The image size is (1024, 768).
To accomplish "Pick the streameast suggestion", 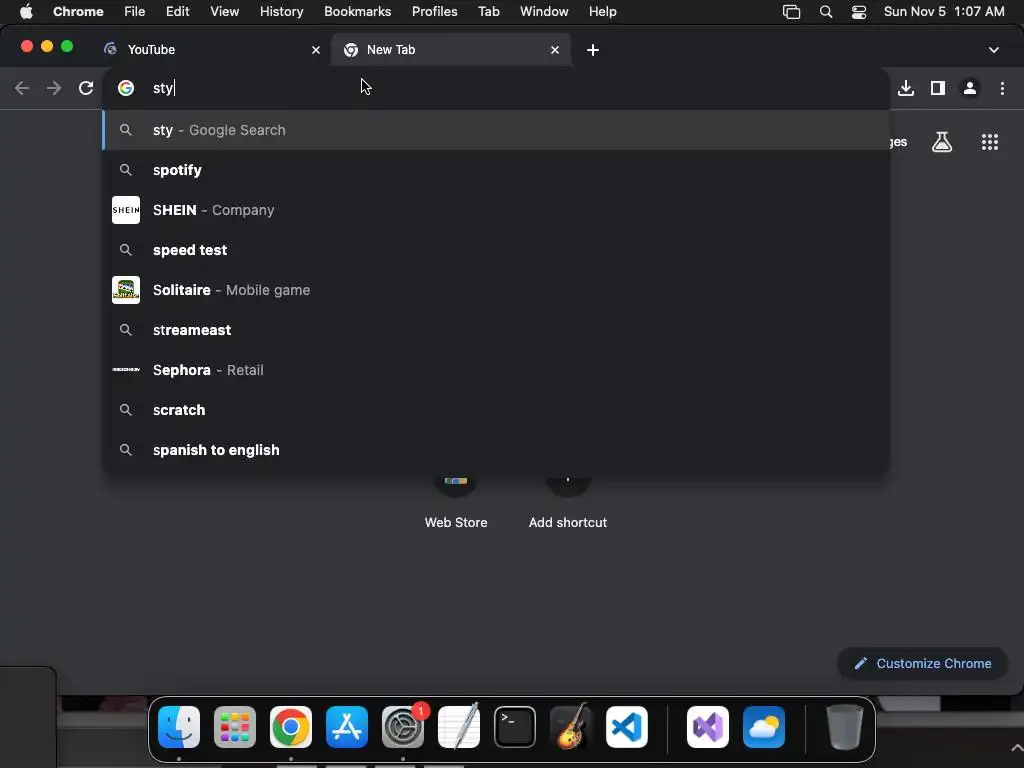I will (496, 330).
